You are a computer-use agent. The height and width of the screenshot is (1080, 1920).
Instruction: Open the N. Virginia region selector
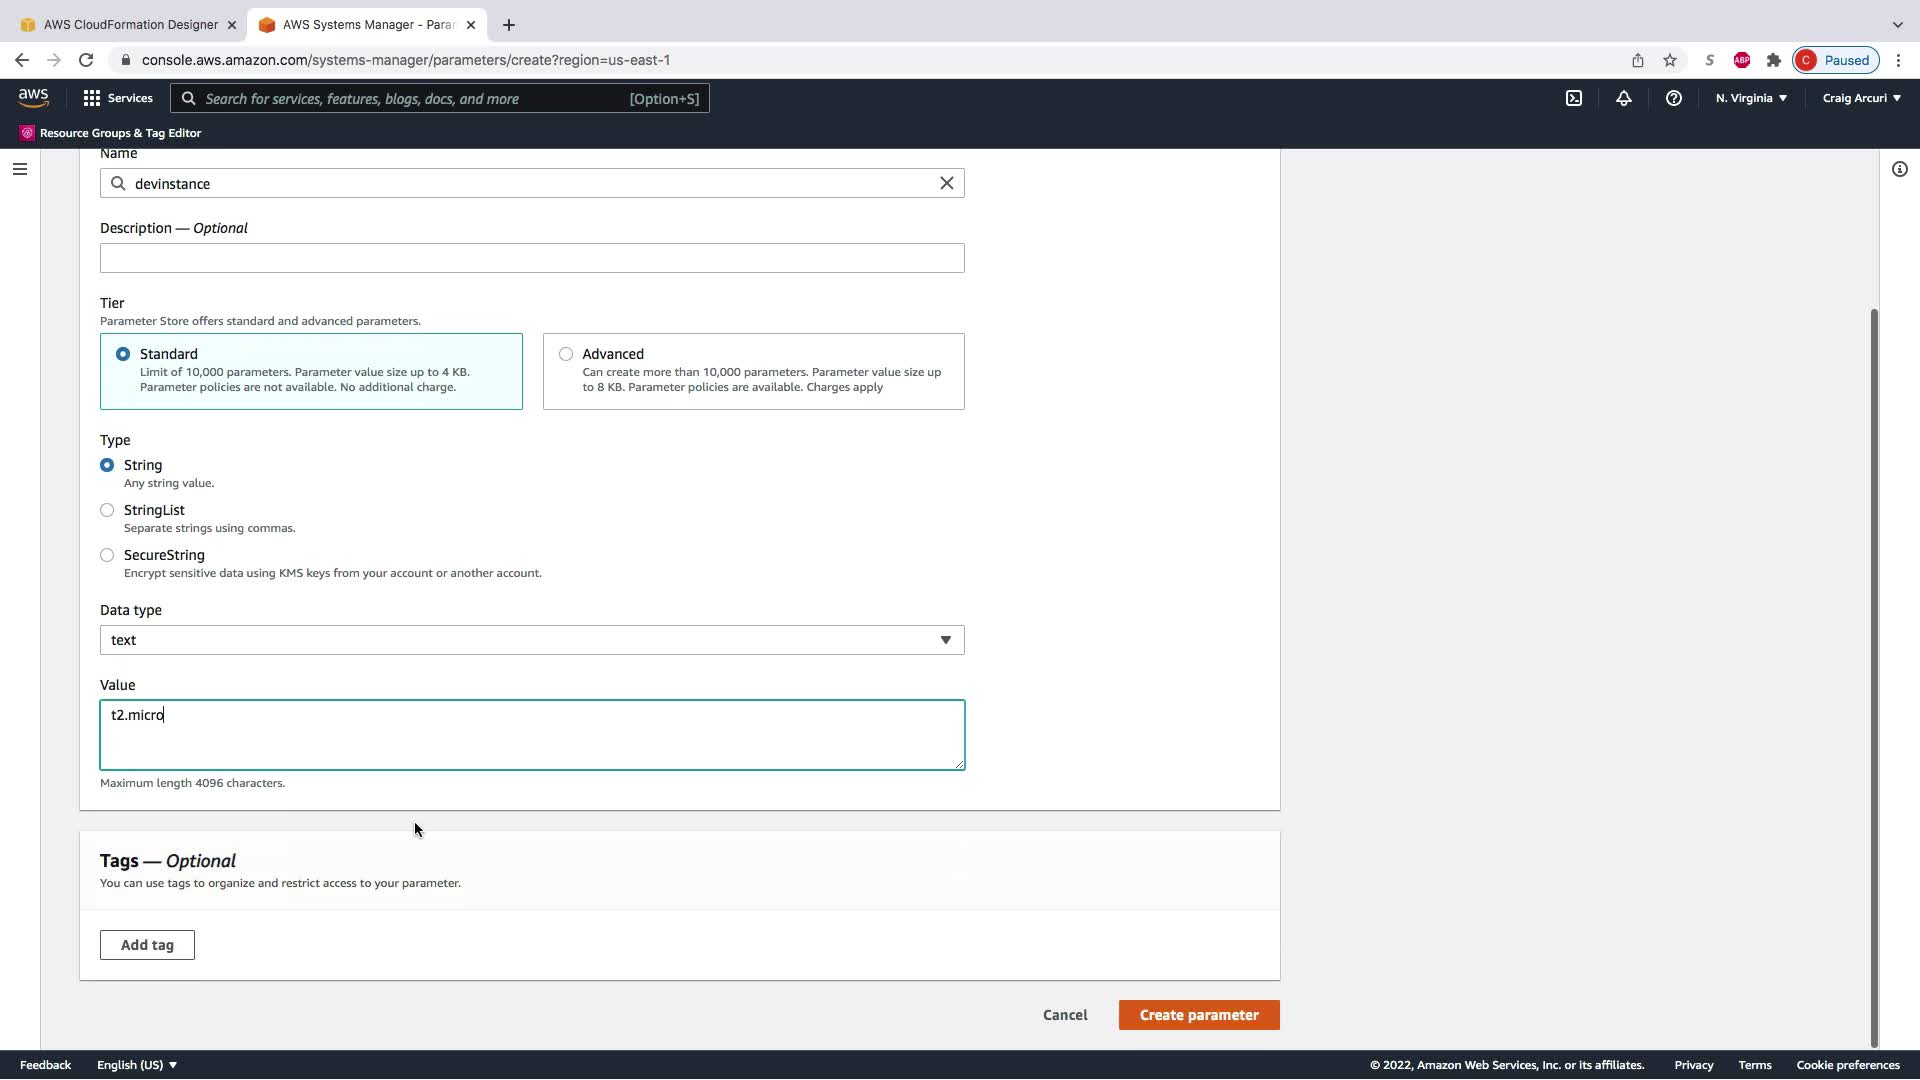1751,98
